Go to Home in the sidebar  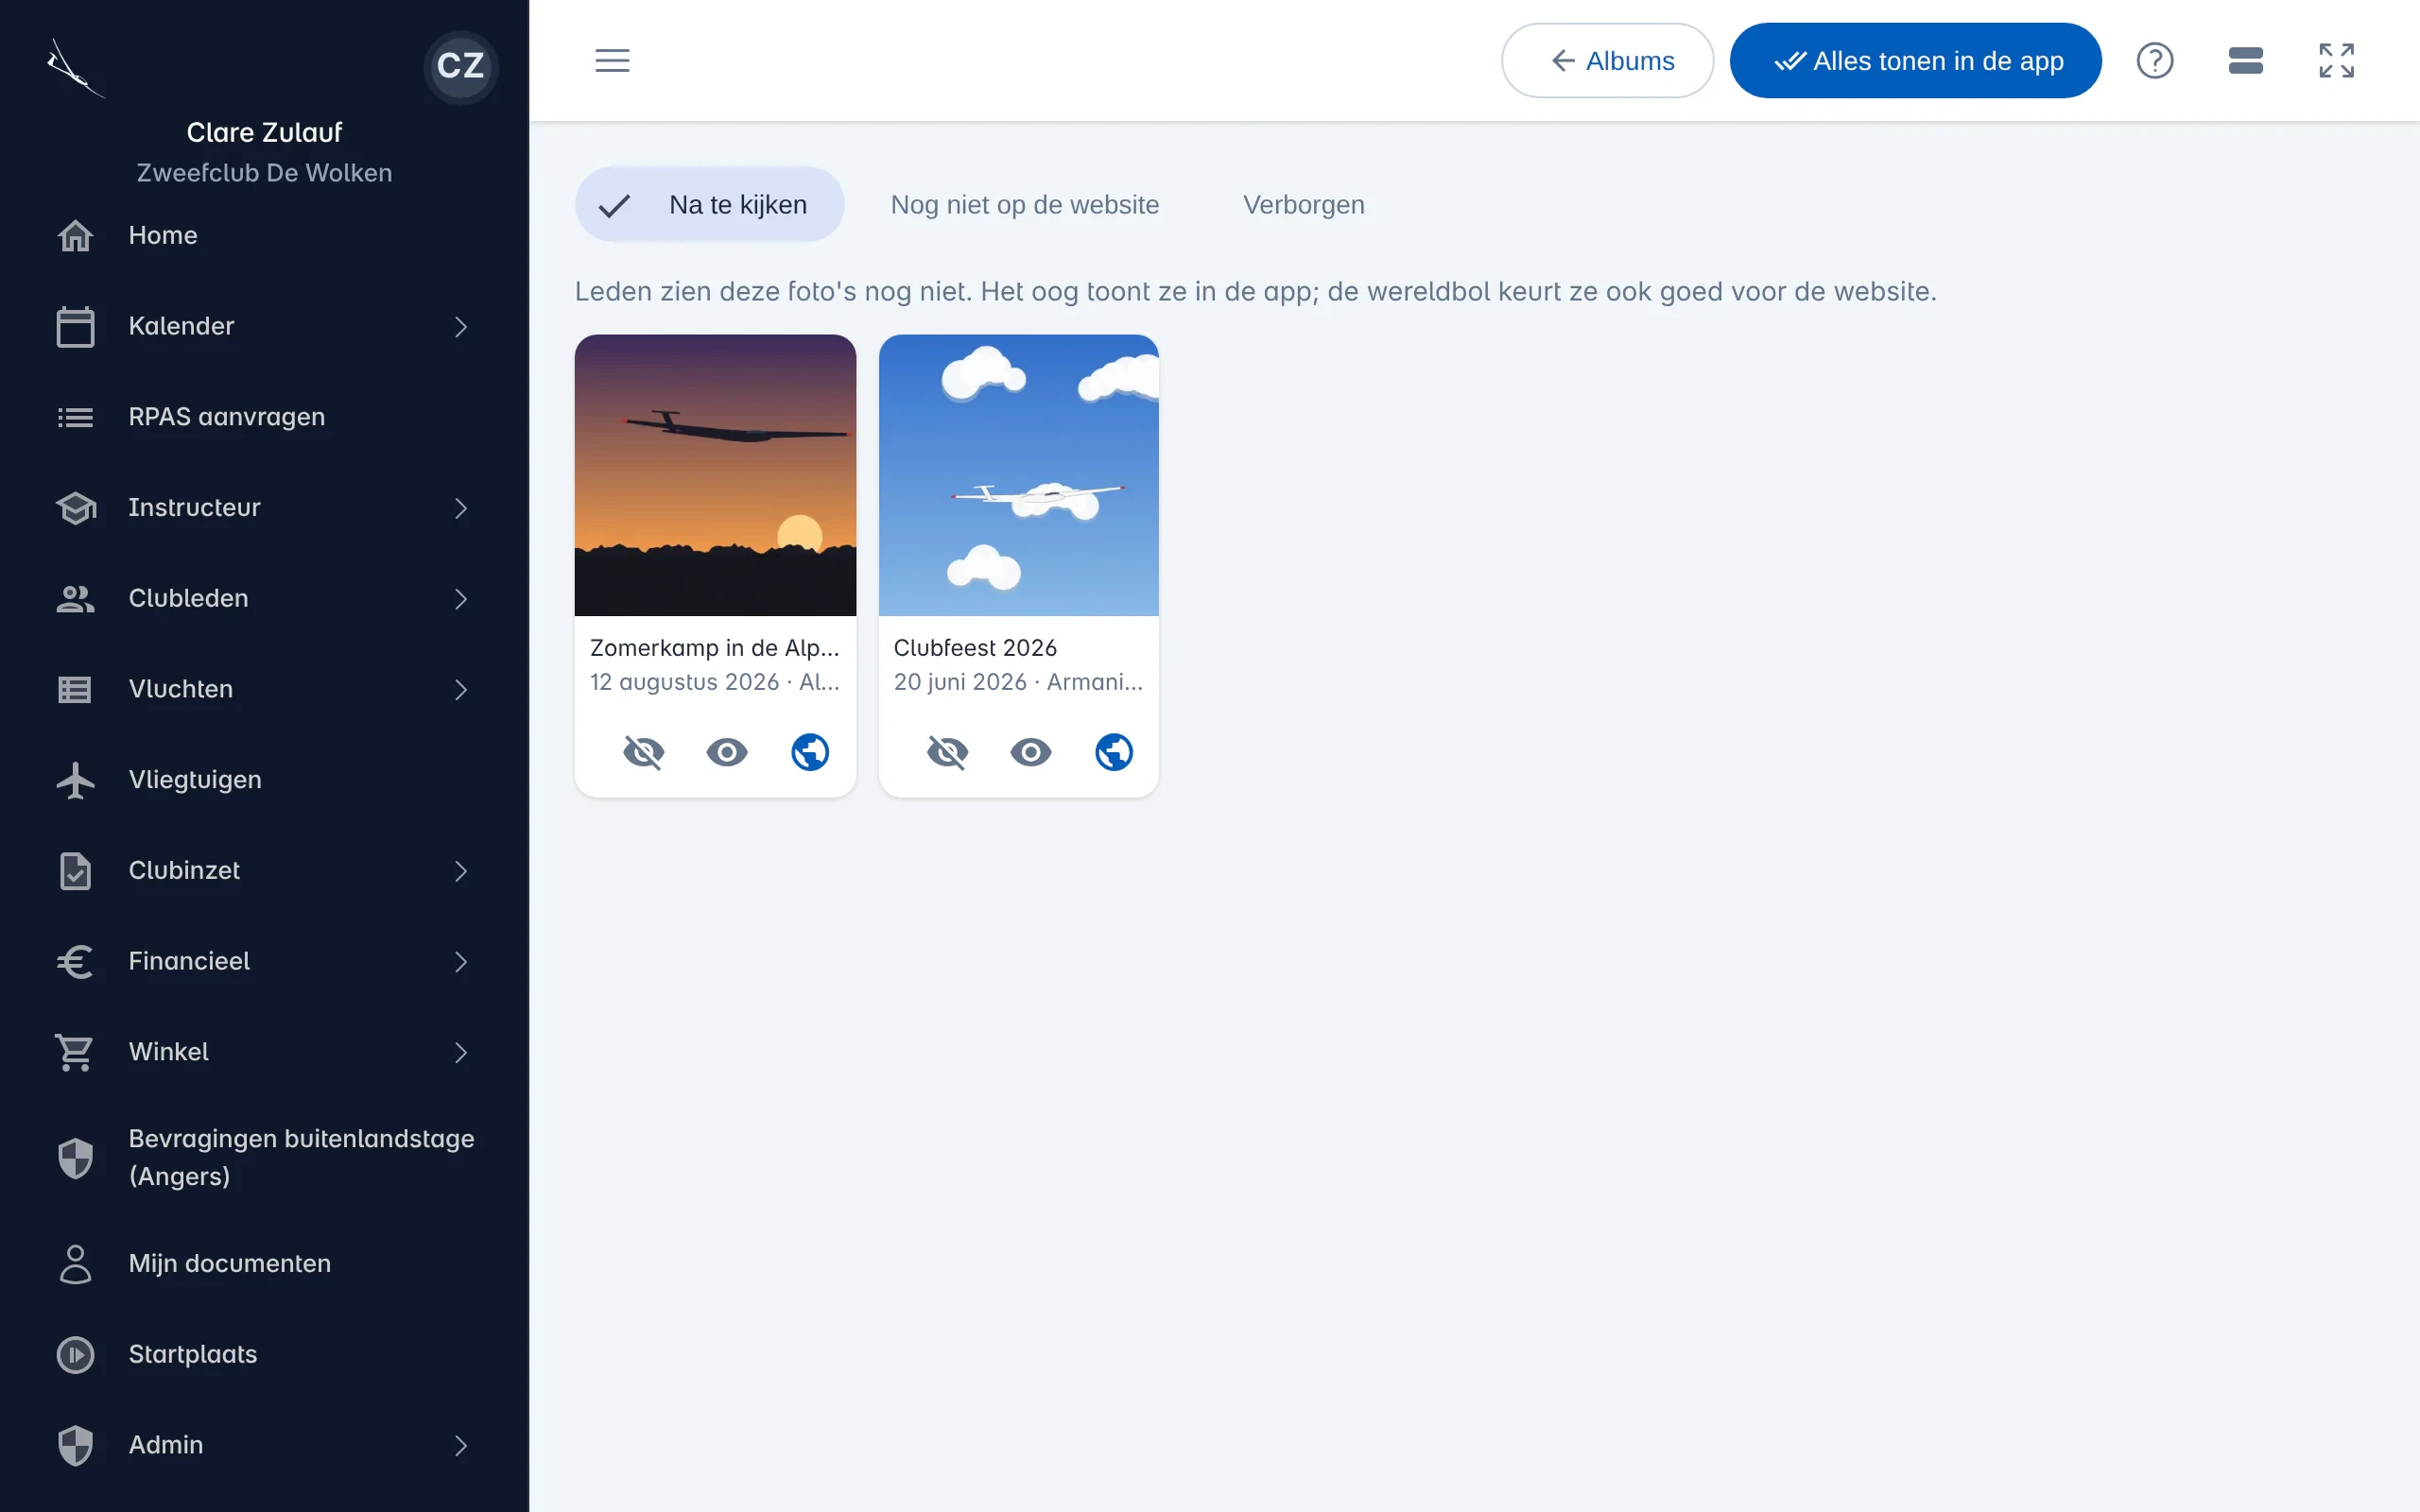(264, 235)
